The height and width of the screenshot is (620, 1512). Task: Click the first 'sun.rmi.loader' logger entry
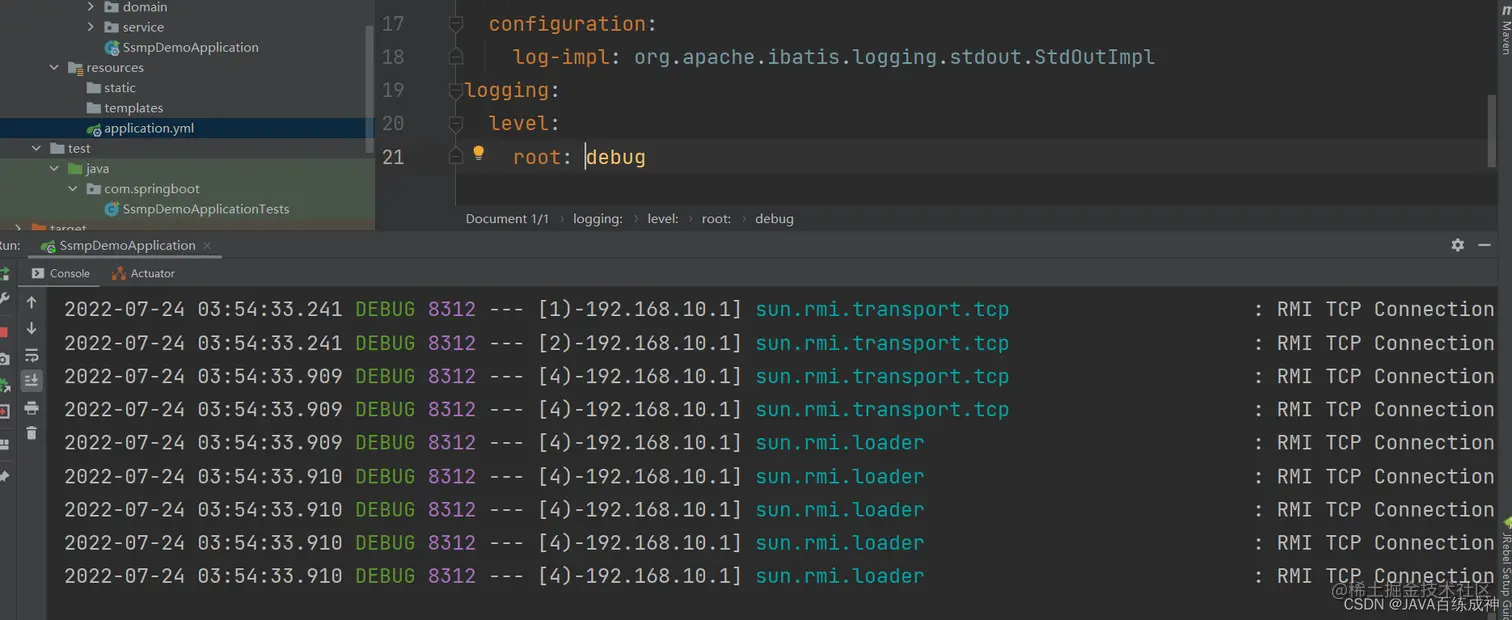tap(840, 443)
